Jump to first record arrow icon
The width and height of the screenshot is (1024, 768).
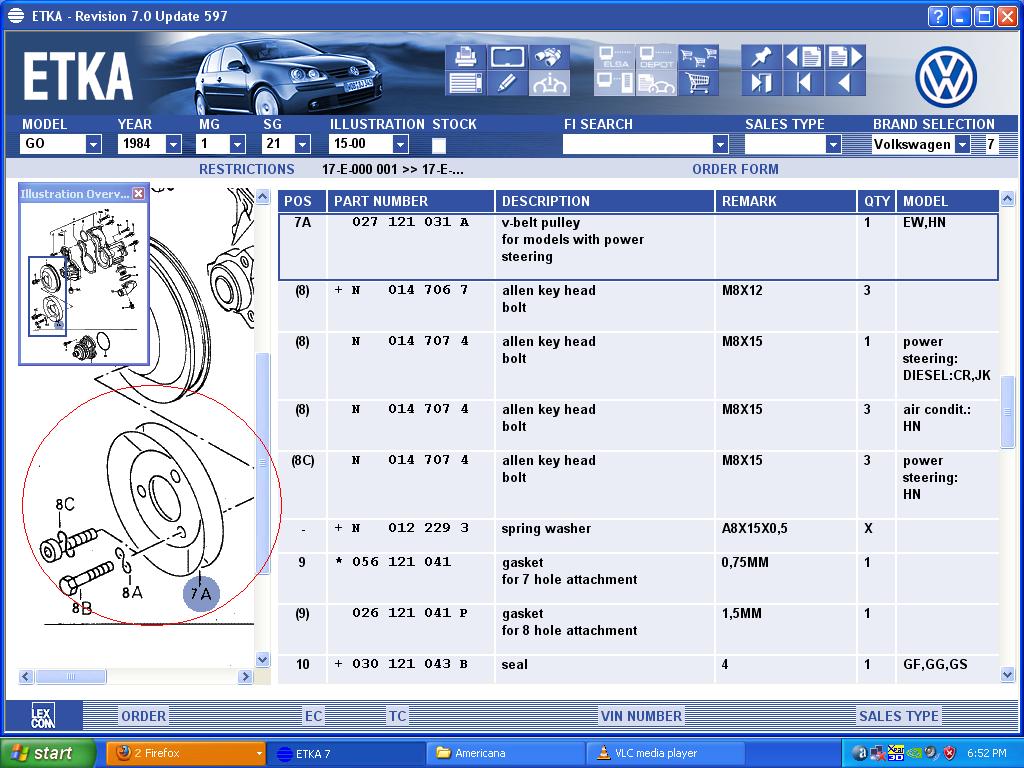pyautogui.click(x=803, y=83)
